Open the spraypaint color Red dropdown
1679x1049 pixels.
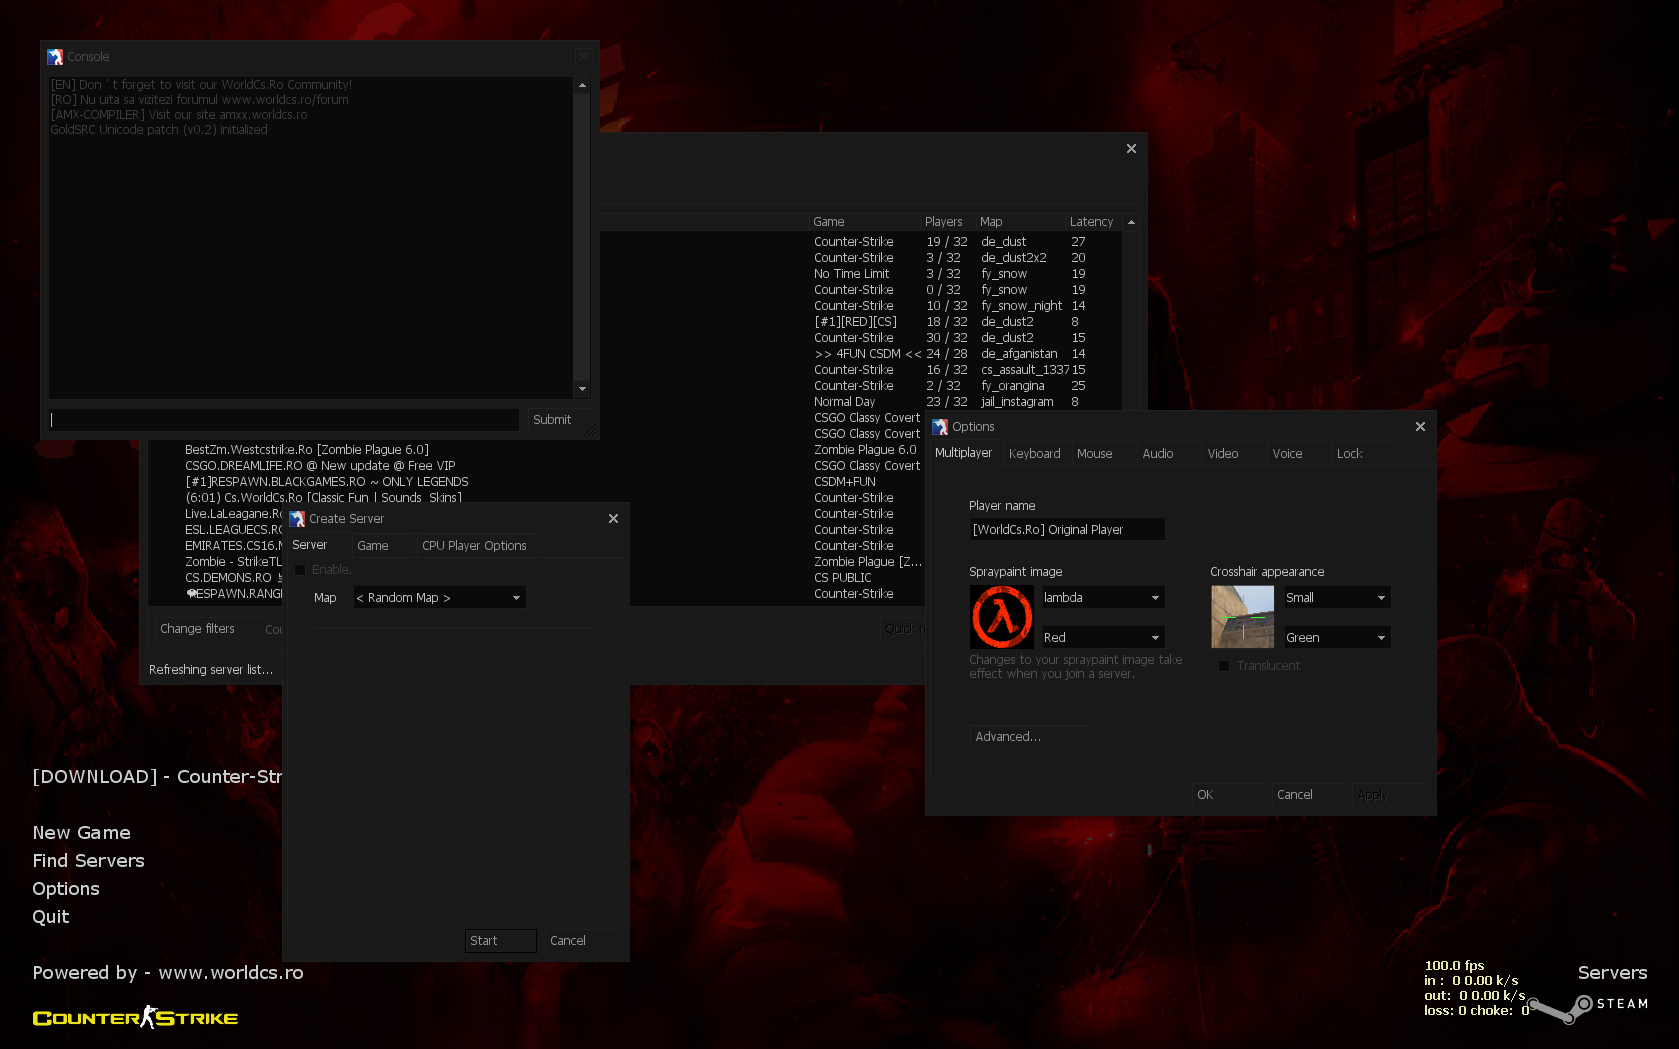click(1102, 638)
